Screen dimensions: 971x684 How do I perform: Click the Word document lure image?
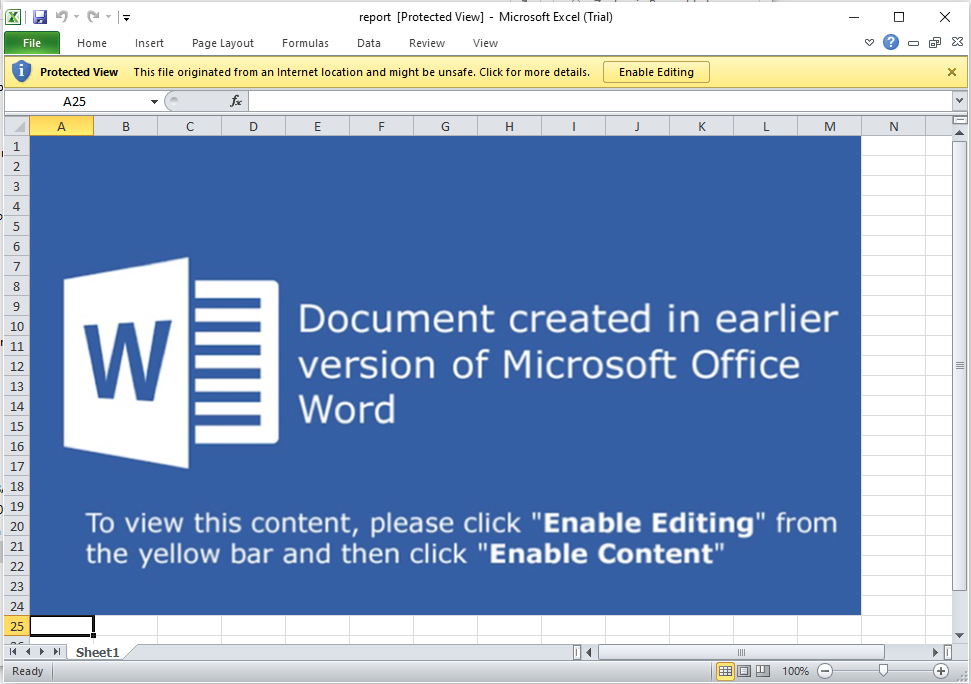(445, 375)
